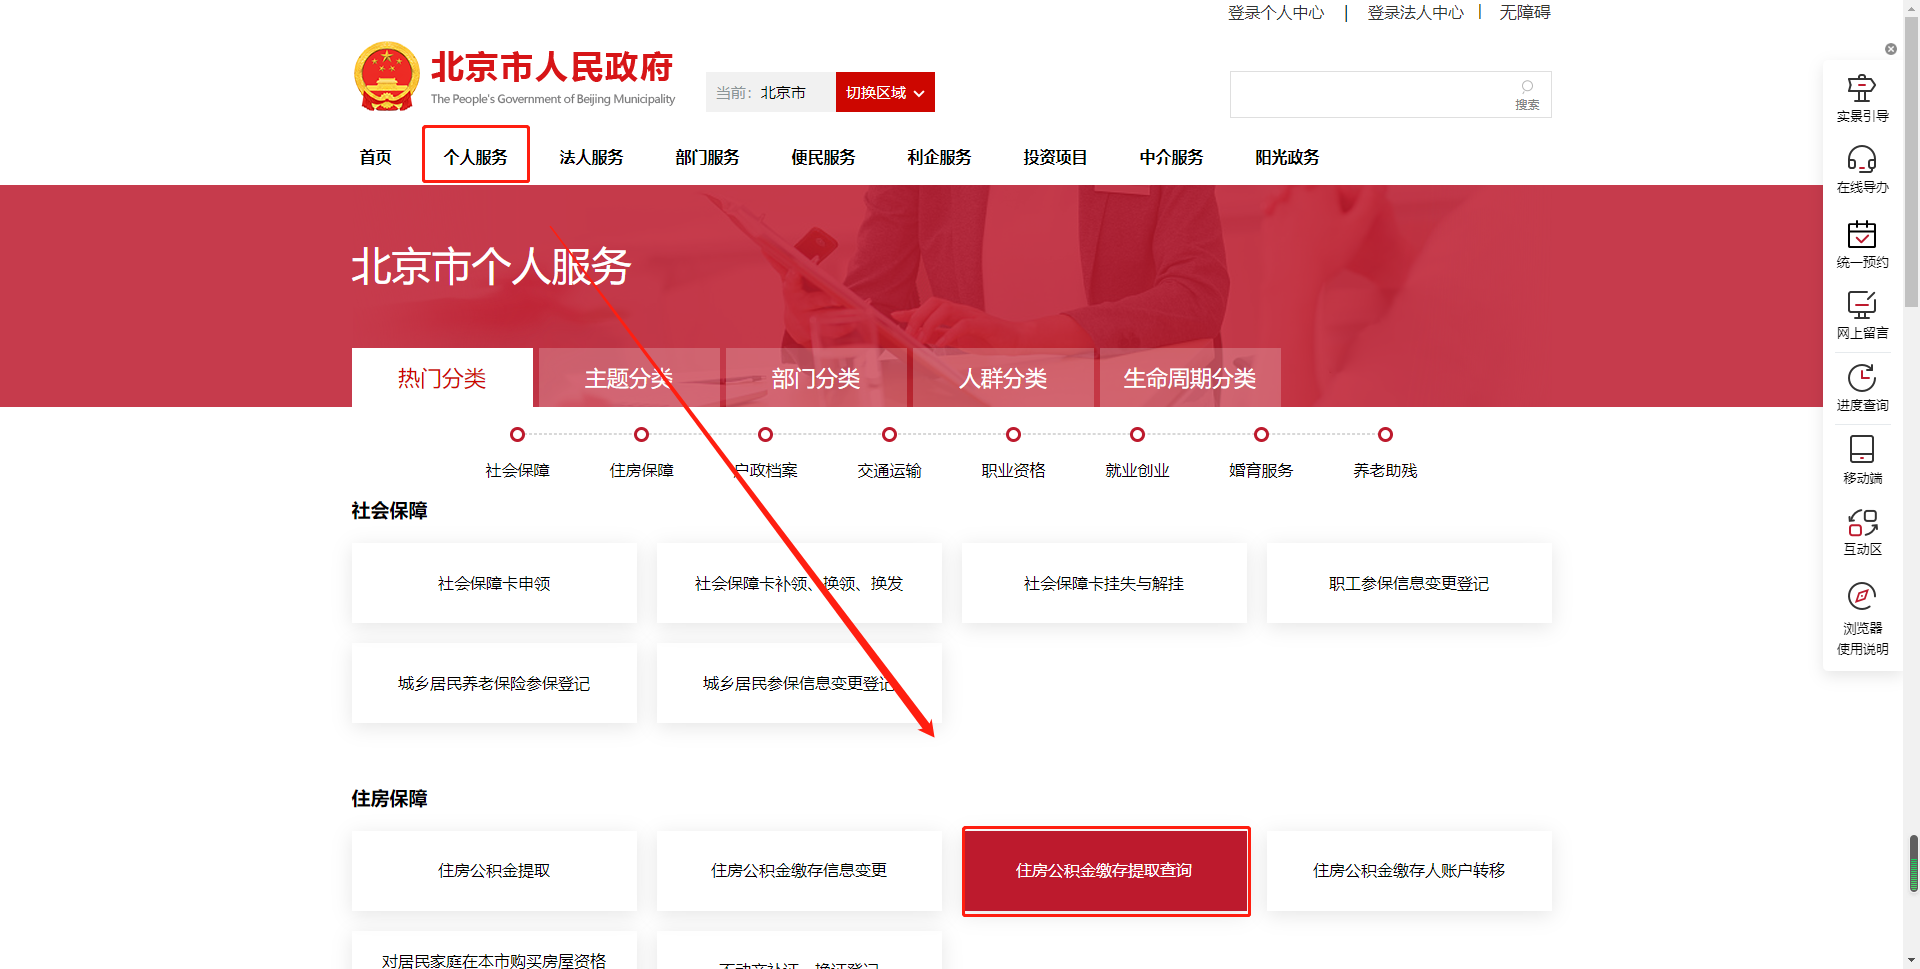Select 法人服务 navigation item
This screenshot has width=1920, height=969.
591,157
